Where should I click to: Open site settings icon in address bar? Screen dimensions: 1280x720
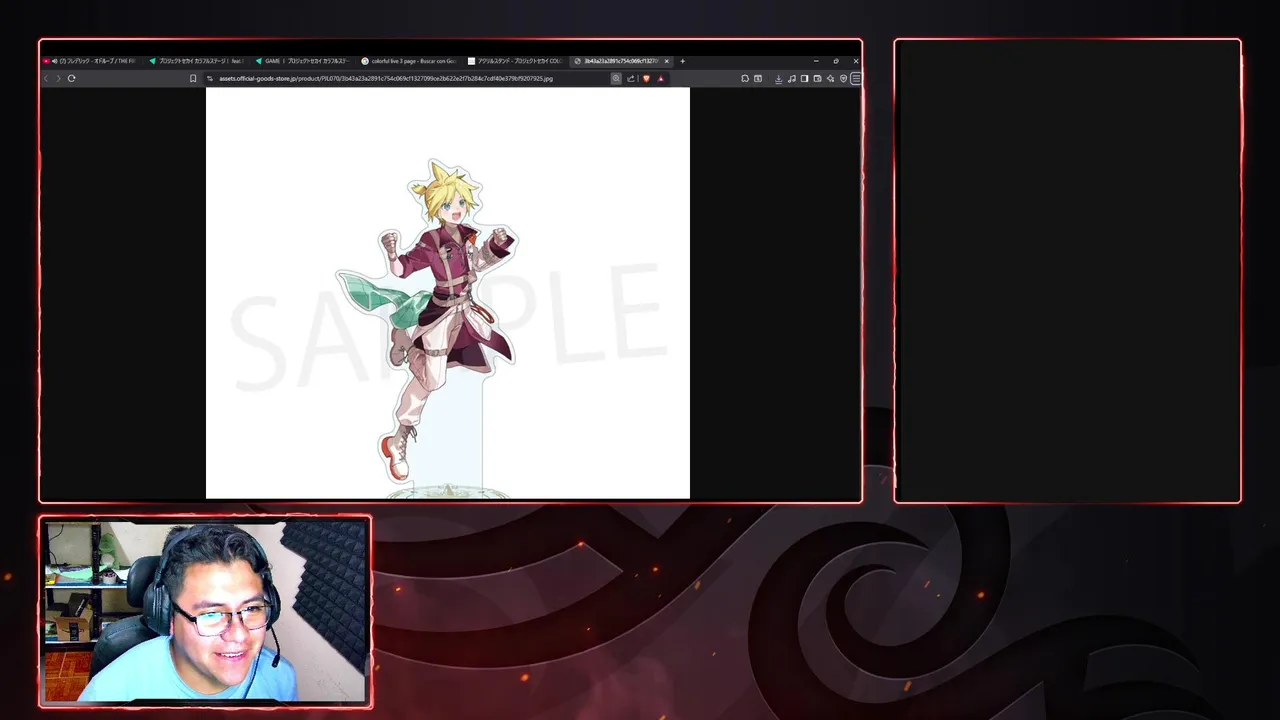(x=210, y=78)
